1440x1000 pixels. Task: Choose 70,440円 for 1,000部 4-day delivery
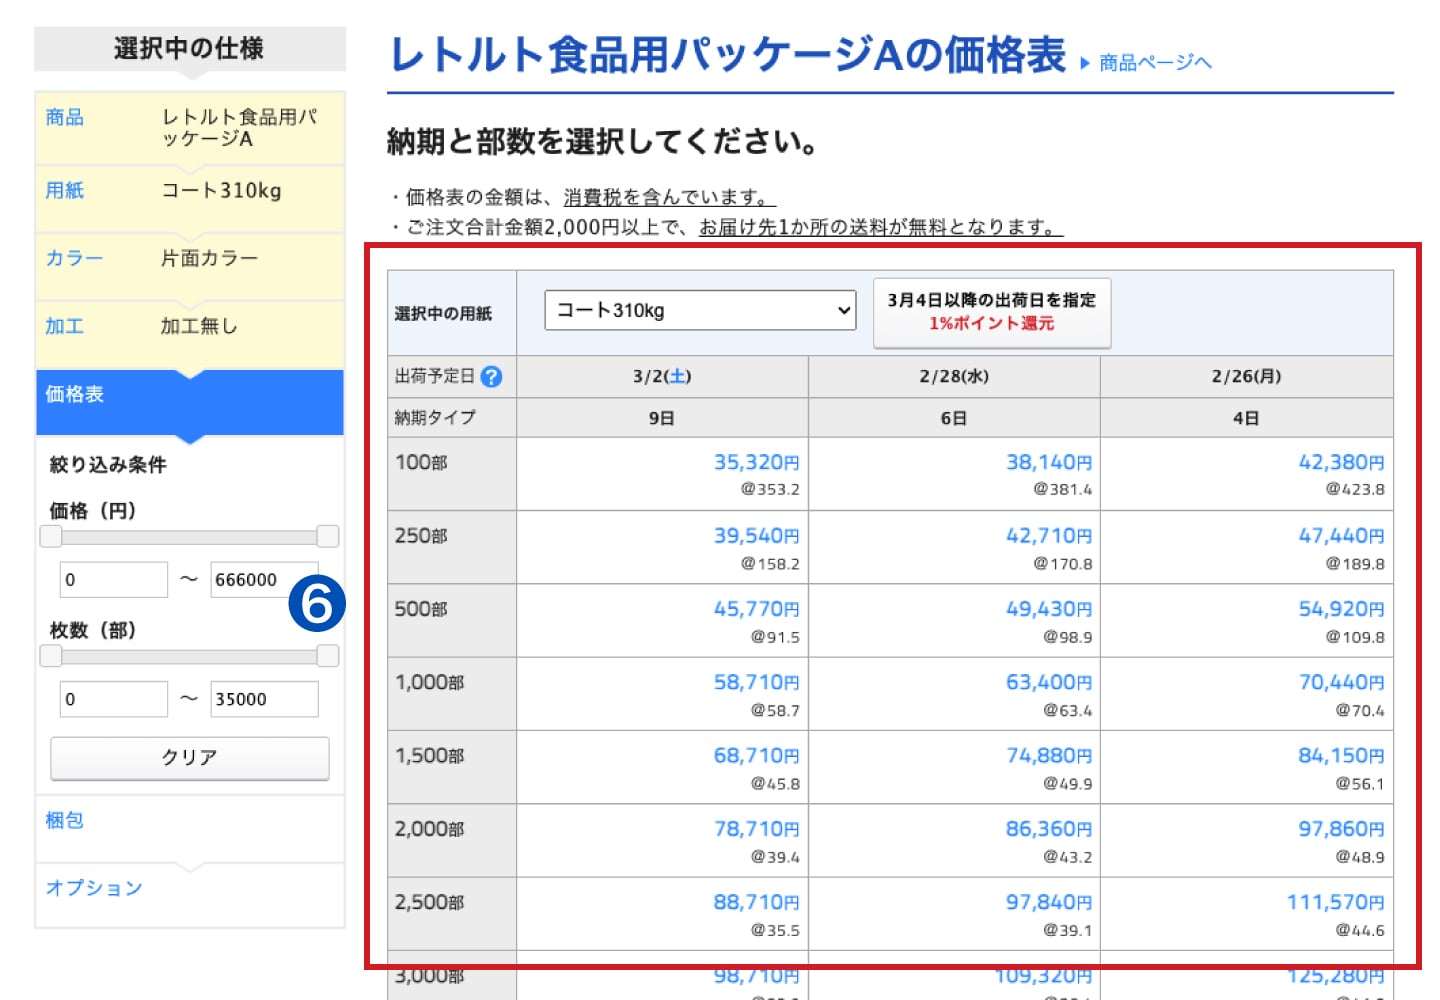coord(1340,683)
